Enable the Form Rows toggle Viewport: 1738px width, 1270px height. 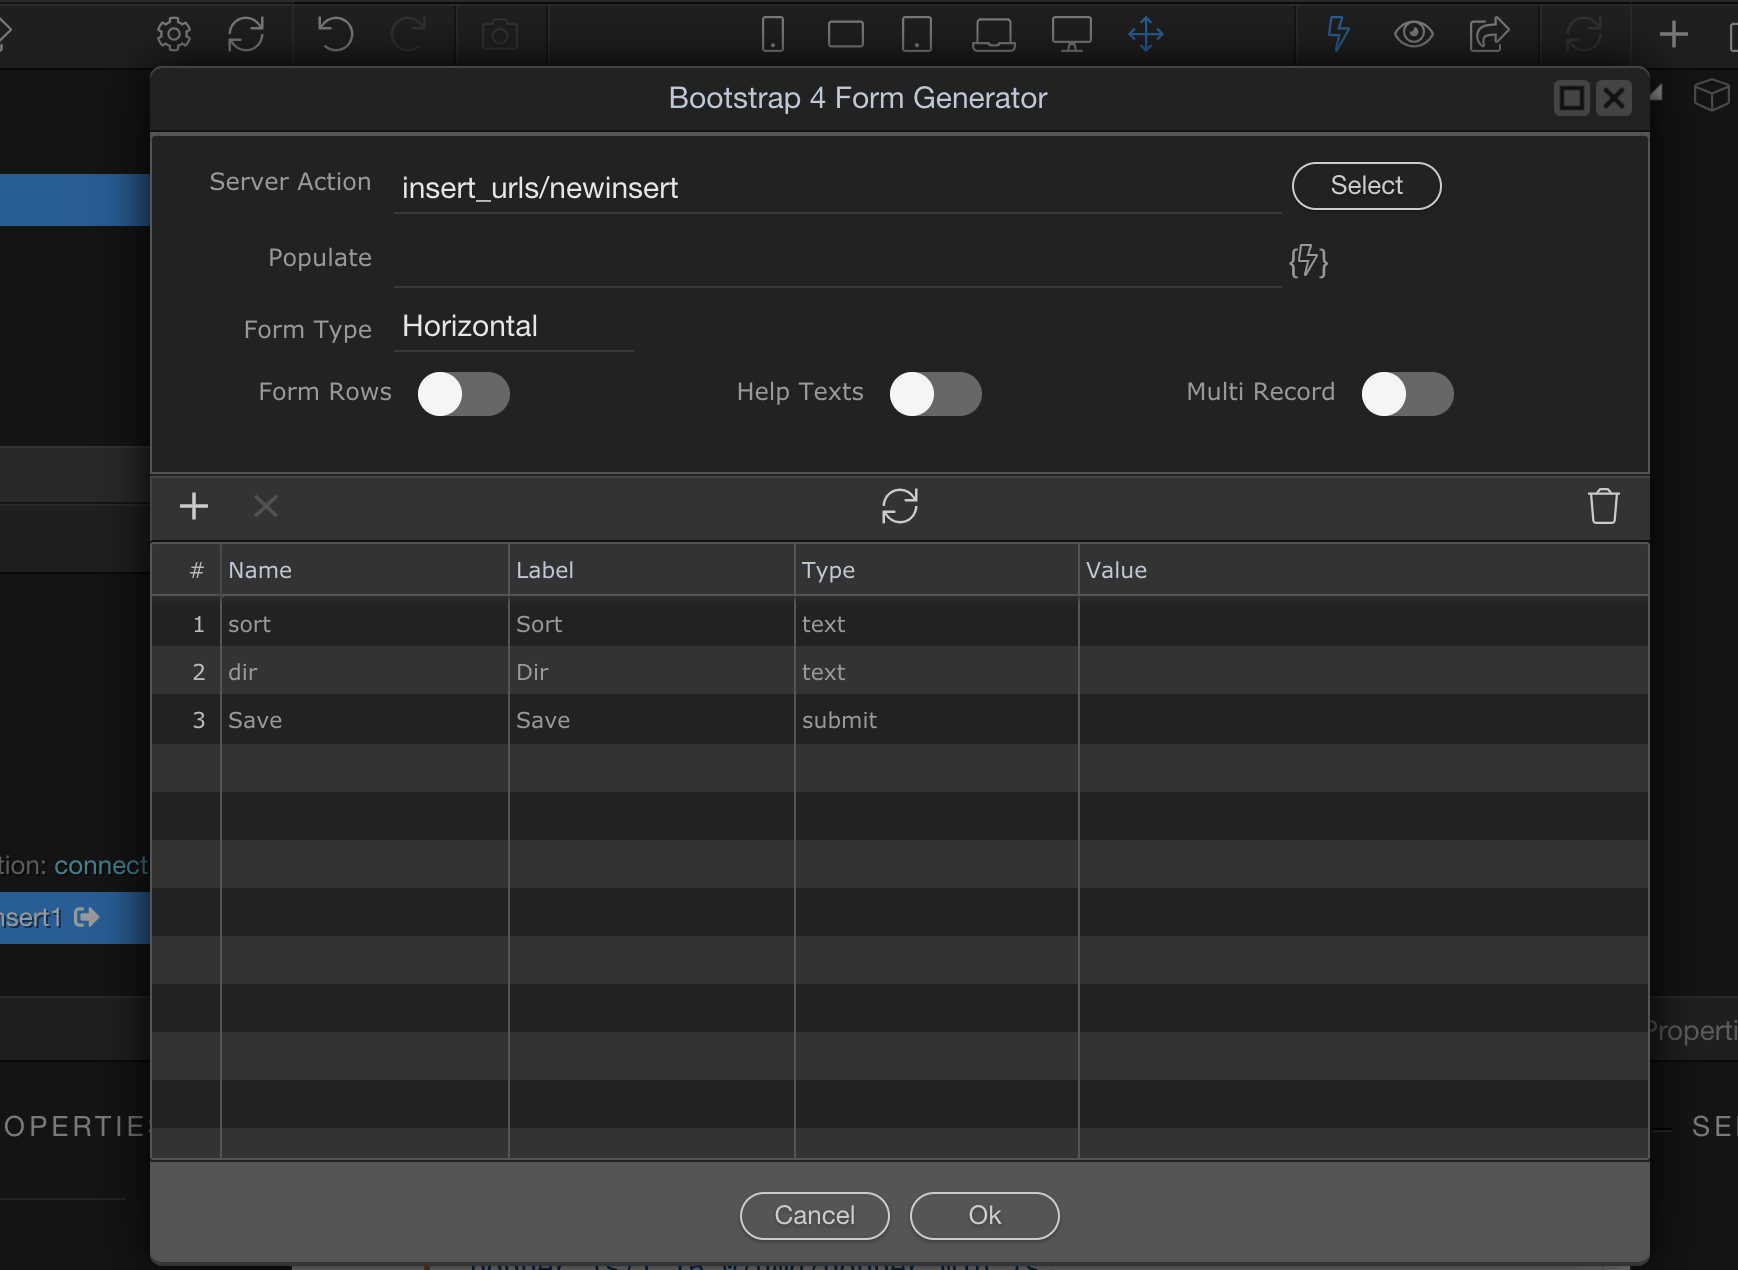click(x=463, y=394)
